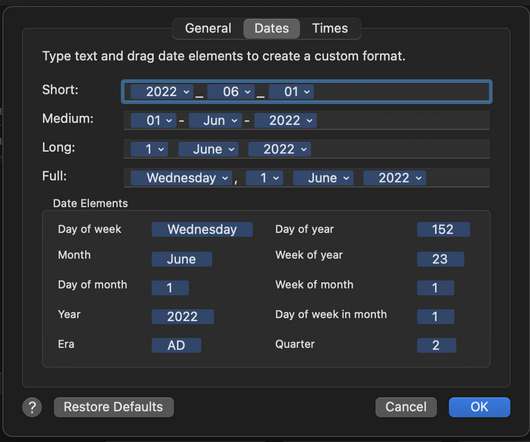
Task: Switch to the Times tab
Action: pyautogui.click(x=330, y=28)
